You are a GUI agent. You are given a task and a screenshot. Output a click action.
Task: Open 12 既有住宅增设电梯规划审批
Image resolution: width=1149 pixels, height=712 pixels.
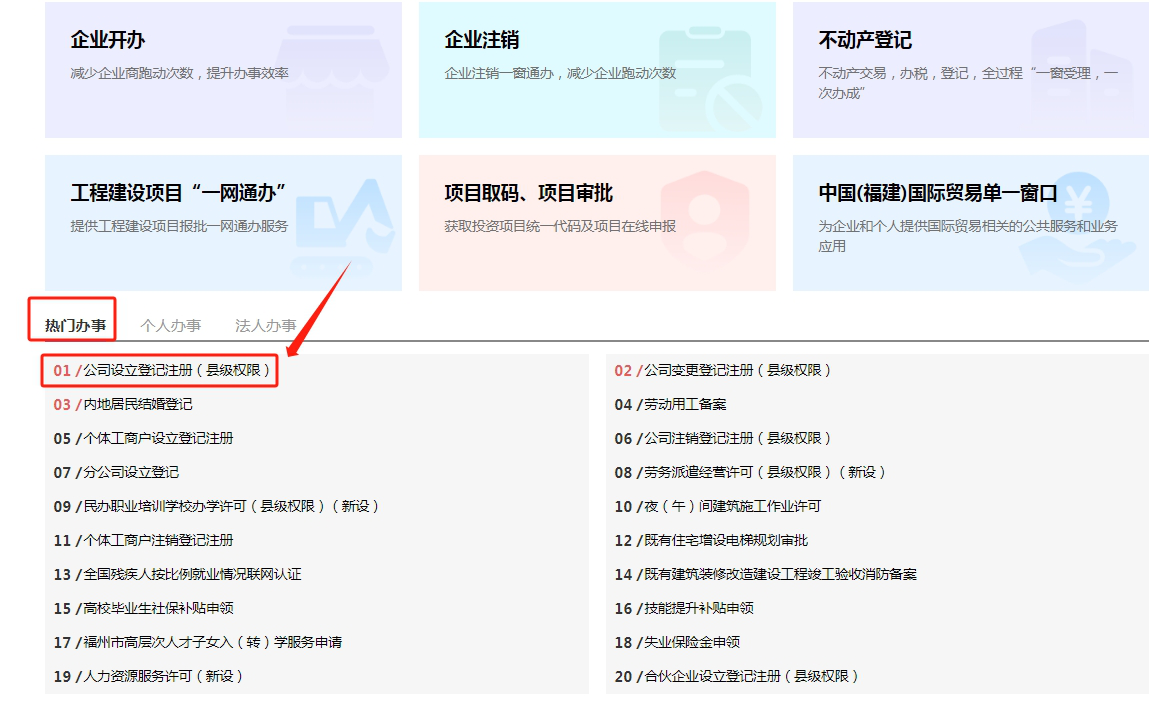(712, 541)
